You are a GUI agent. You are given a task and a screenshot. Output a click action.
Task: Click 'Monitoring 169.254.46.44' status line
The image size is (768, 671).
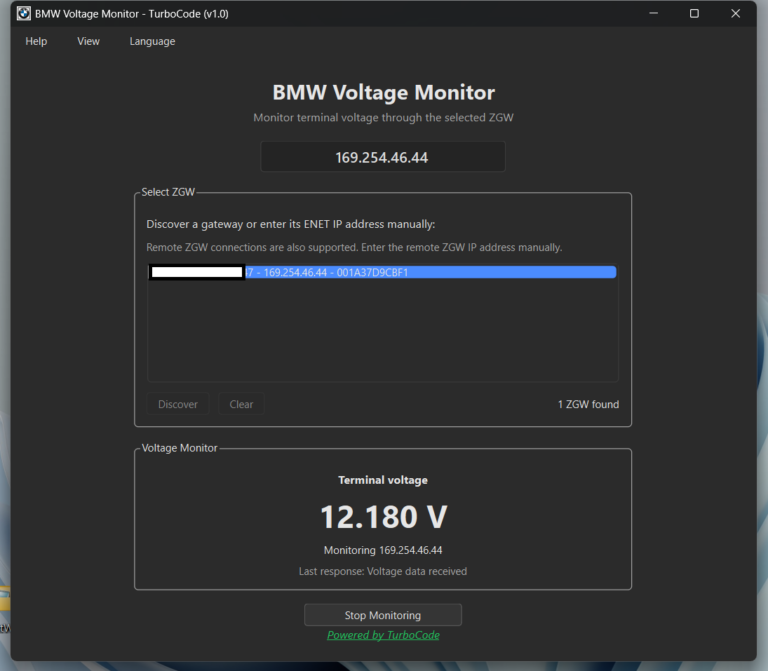[383, 550]
